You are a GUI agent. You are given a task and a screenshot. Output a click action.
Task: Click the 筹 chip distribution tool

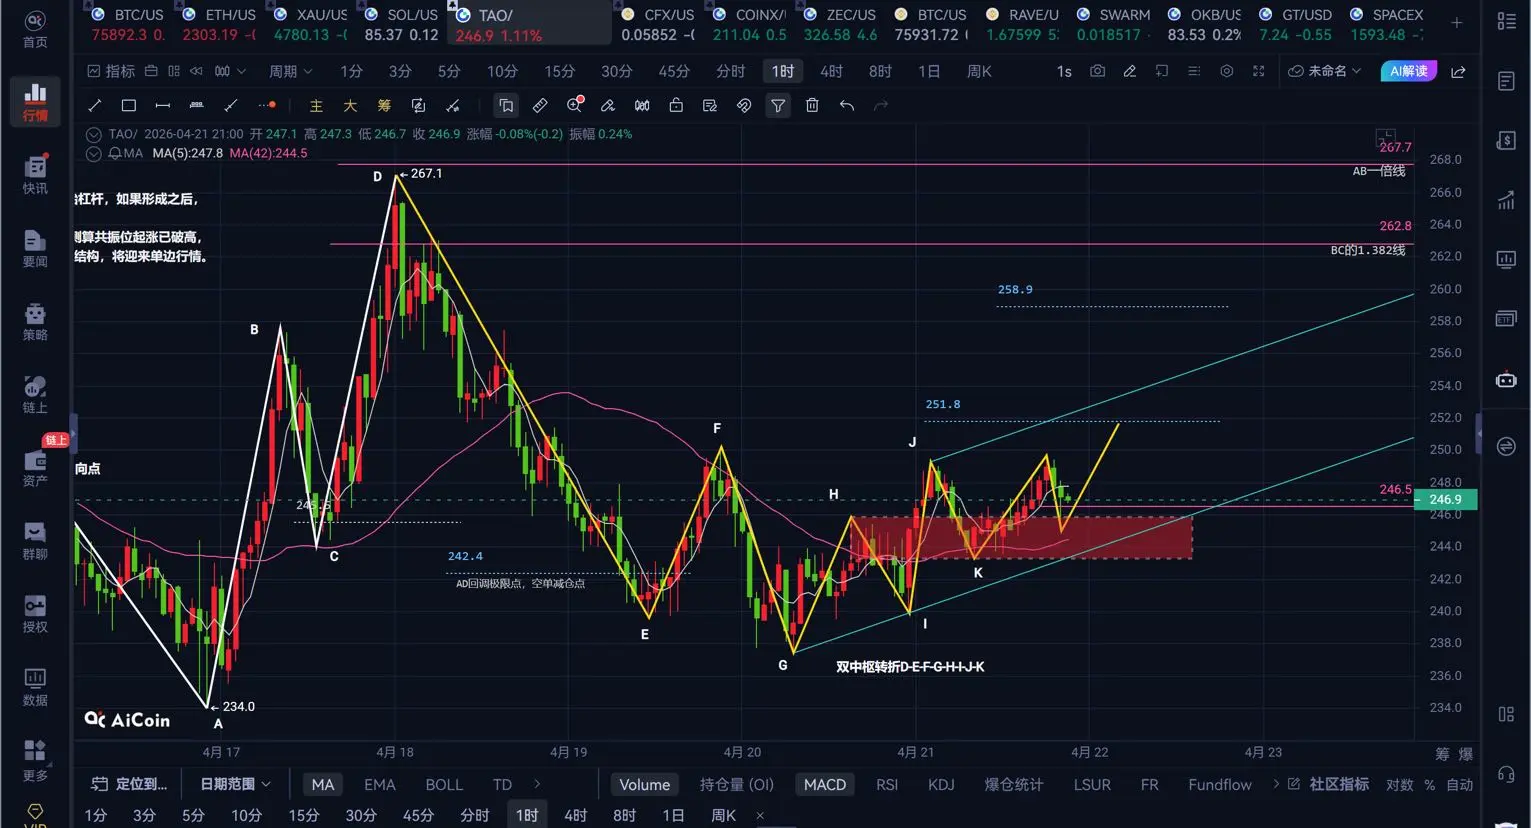point(384,105)
